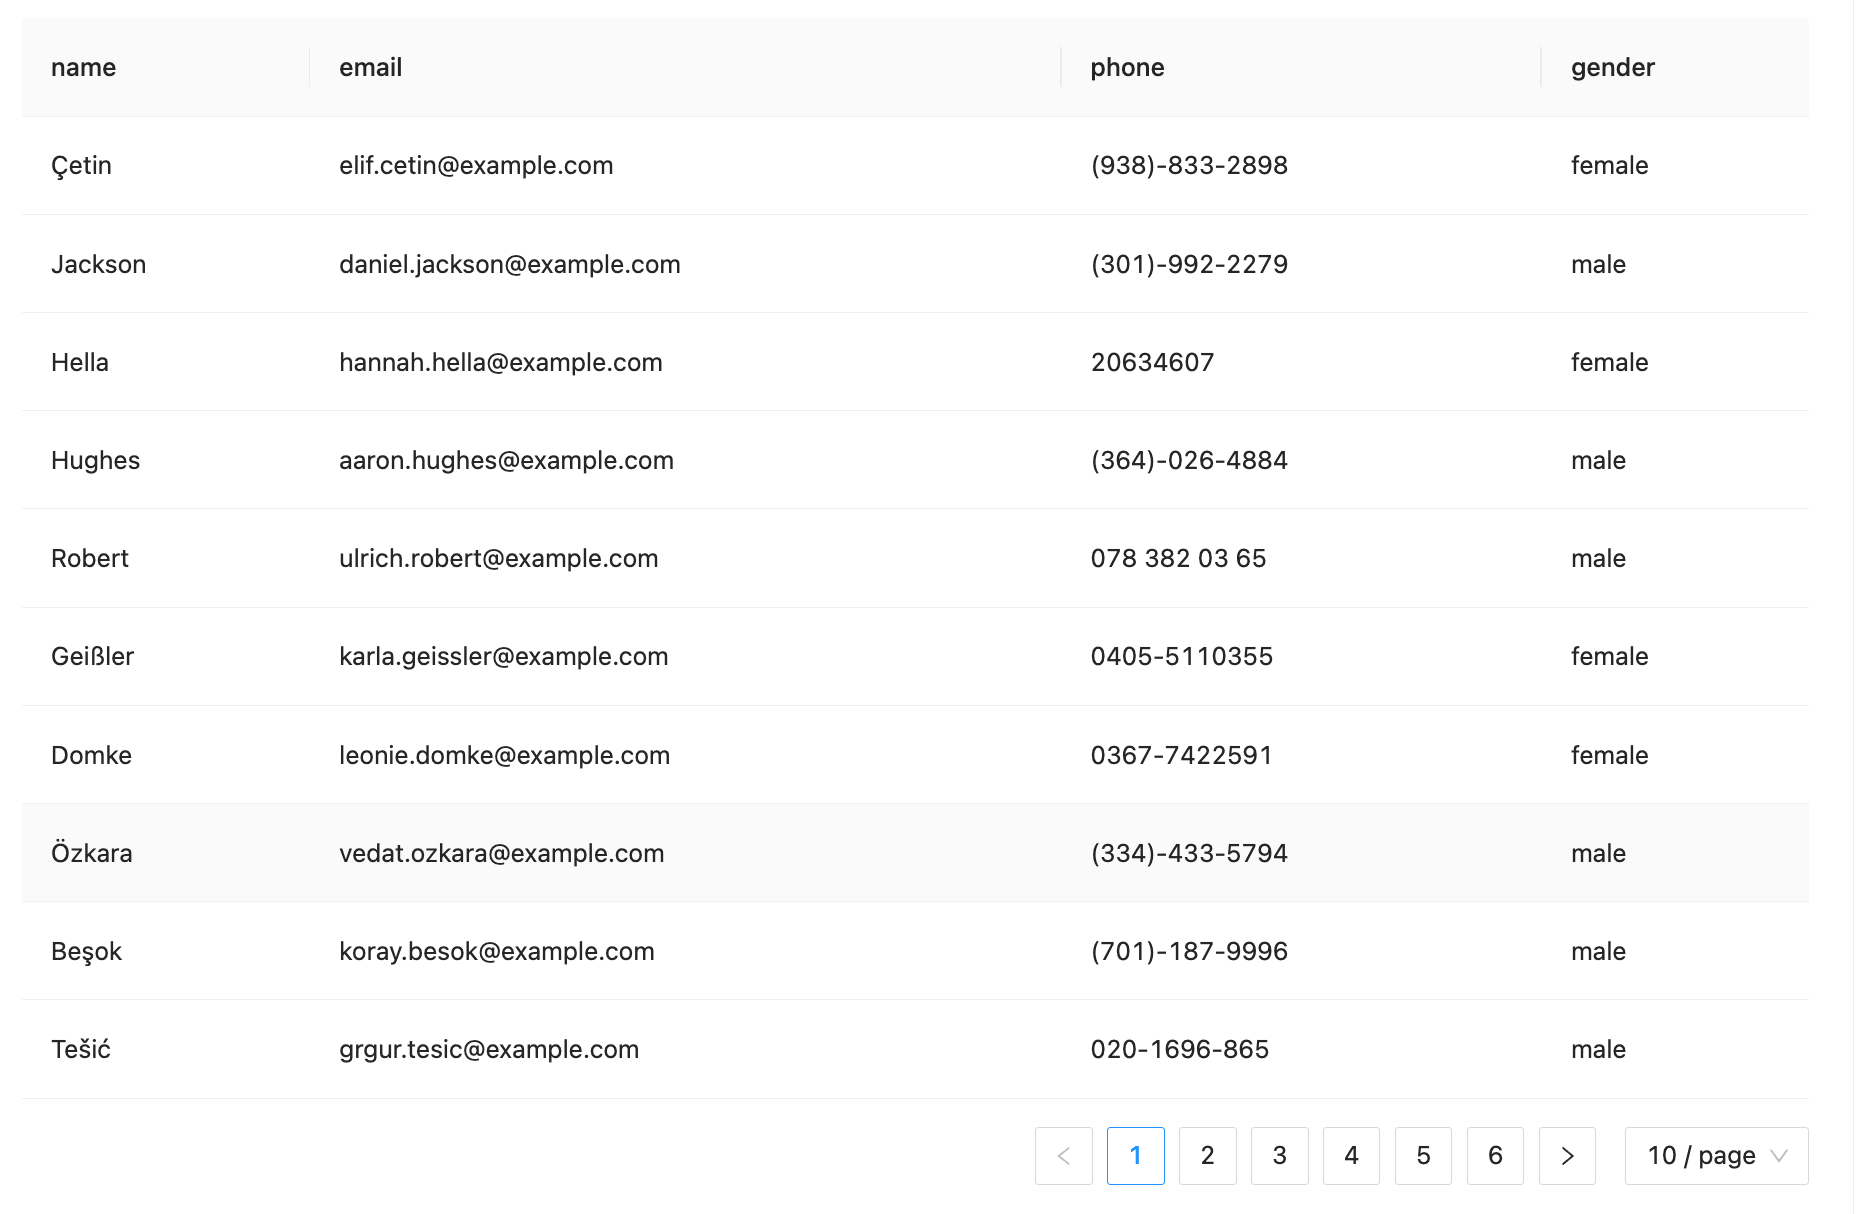Image resolution: width=1862 pixels, height=1214 pixels.
Task: Navigate to page 6
Action: (1495, 1156)
